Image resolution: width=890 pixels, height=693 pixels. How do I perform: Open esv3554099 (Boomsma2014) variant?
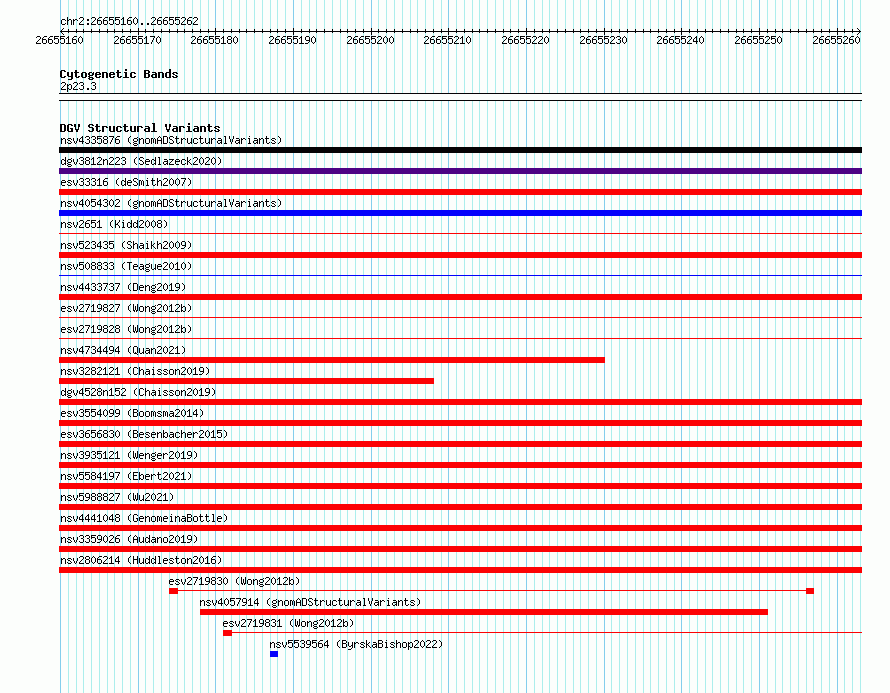click(x=132, y=413)
